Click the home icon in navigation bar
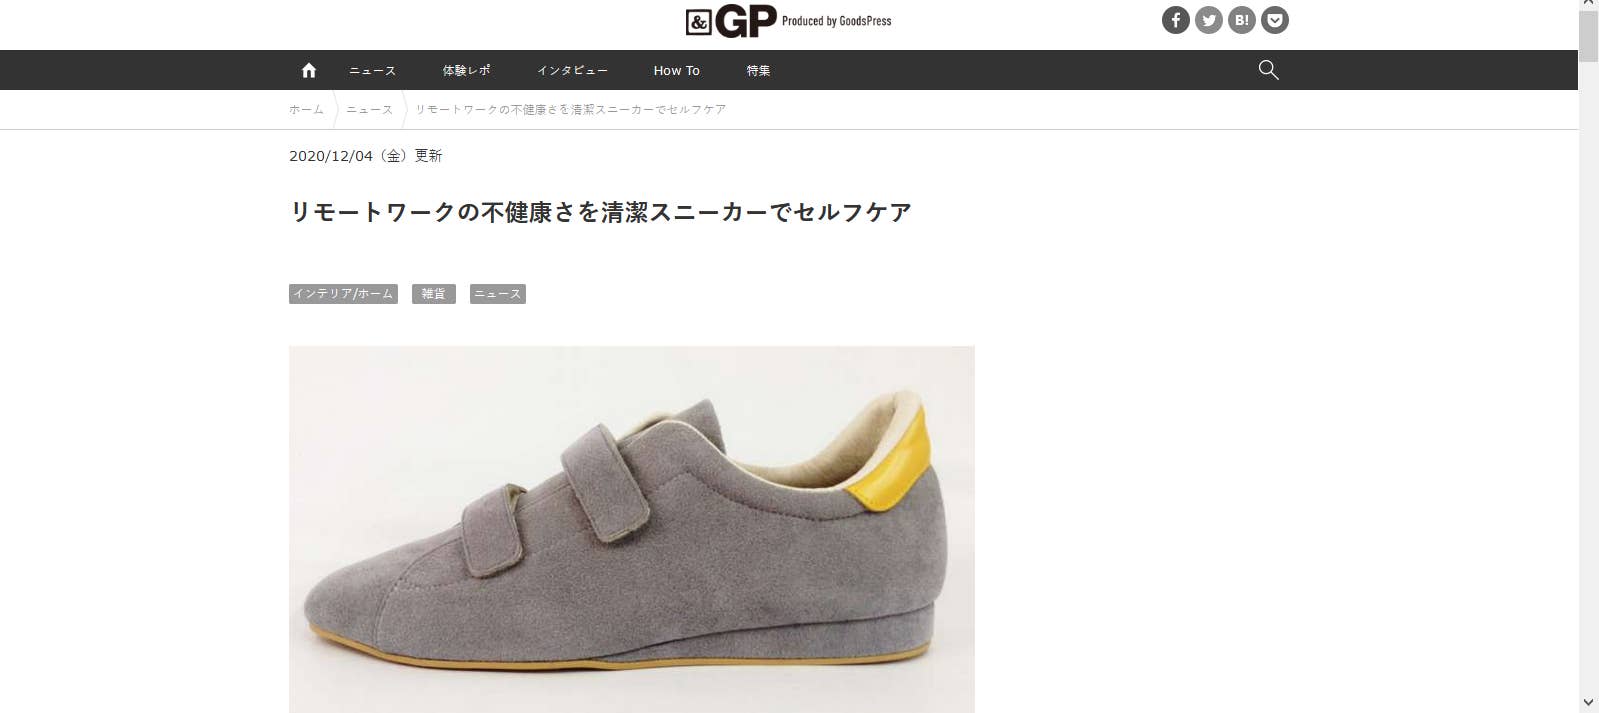 pos(309,70)
